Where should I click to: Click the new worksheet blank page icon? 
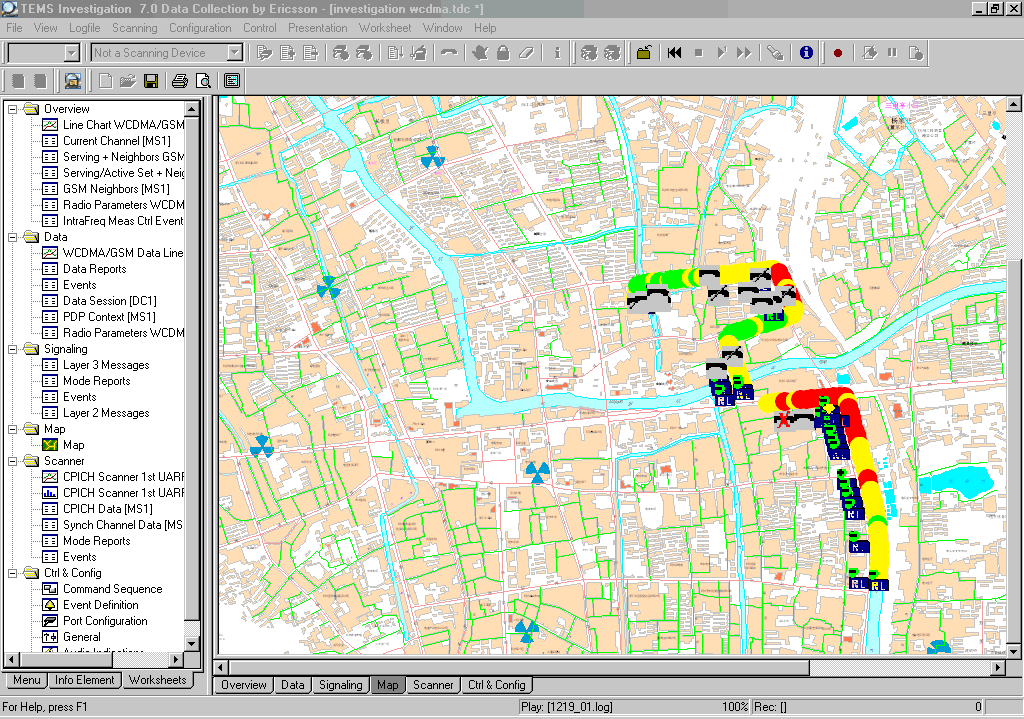tap(105, 81)
